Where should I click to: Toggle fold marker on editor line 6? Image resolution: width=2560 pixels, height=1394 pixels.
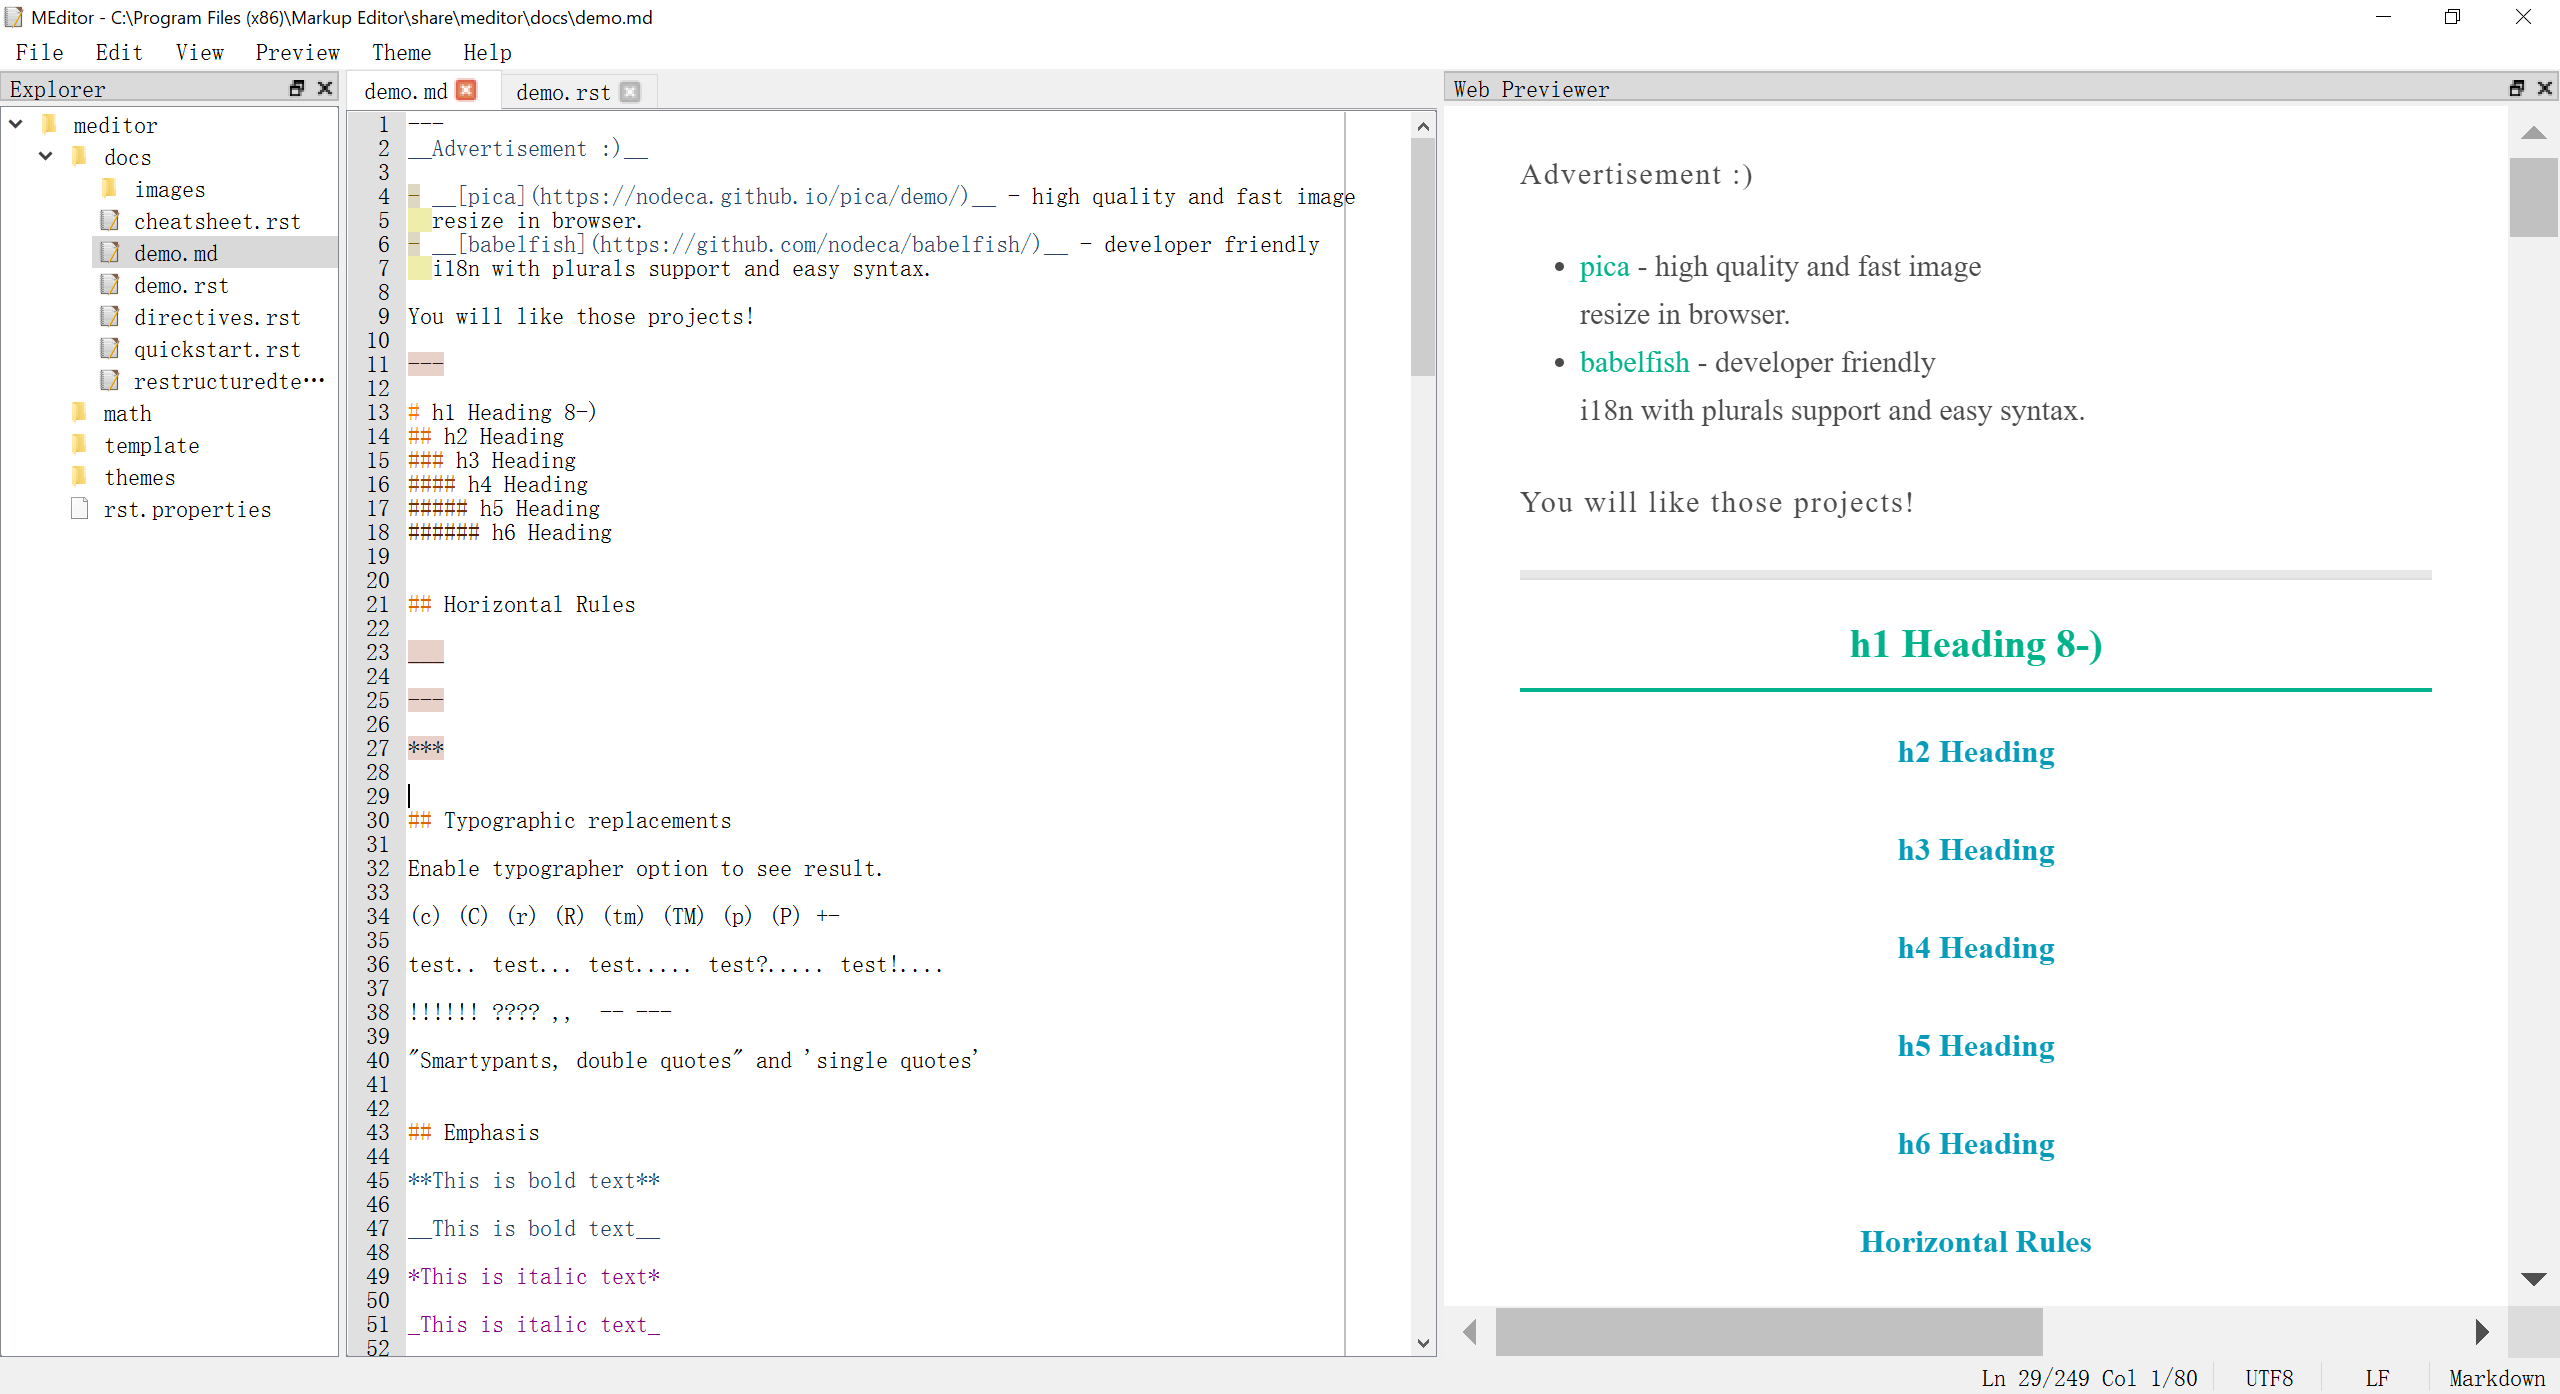414,244
